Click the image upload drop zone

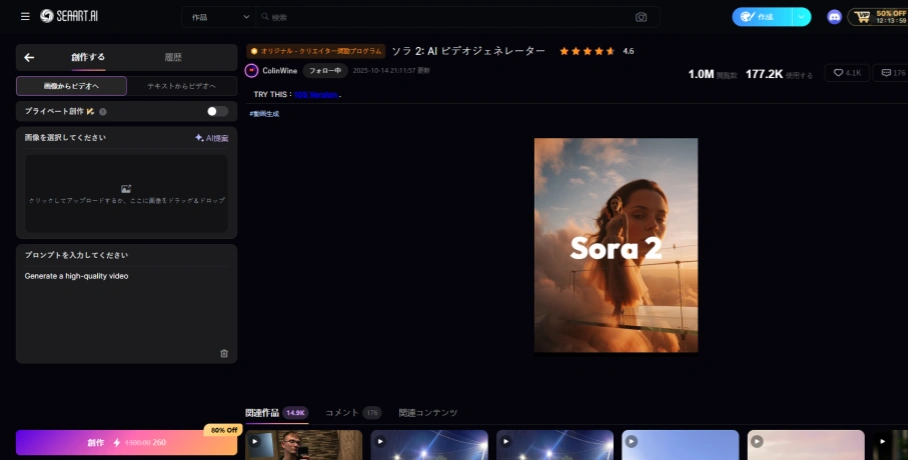(126, 194)
